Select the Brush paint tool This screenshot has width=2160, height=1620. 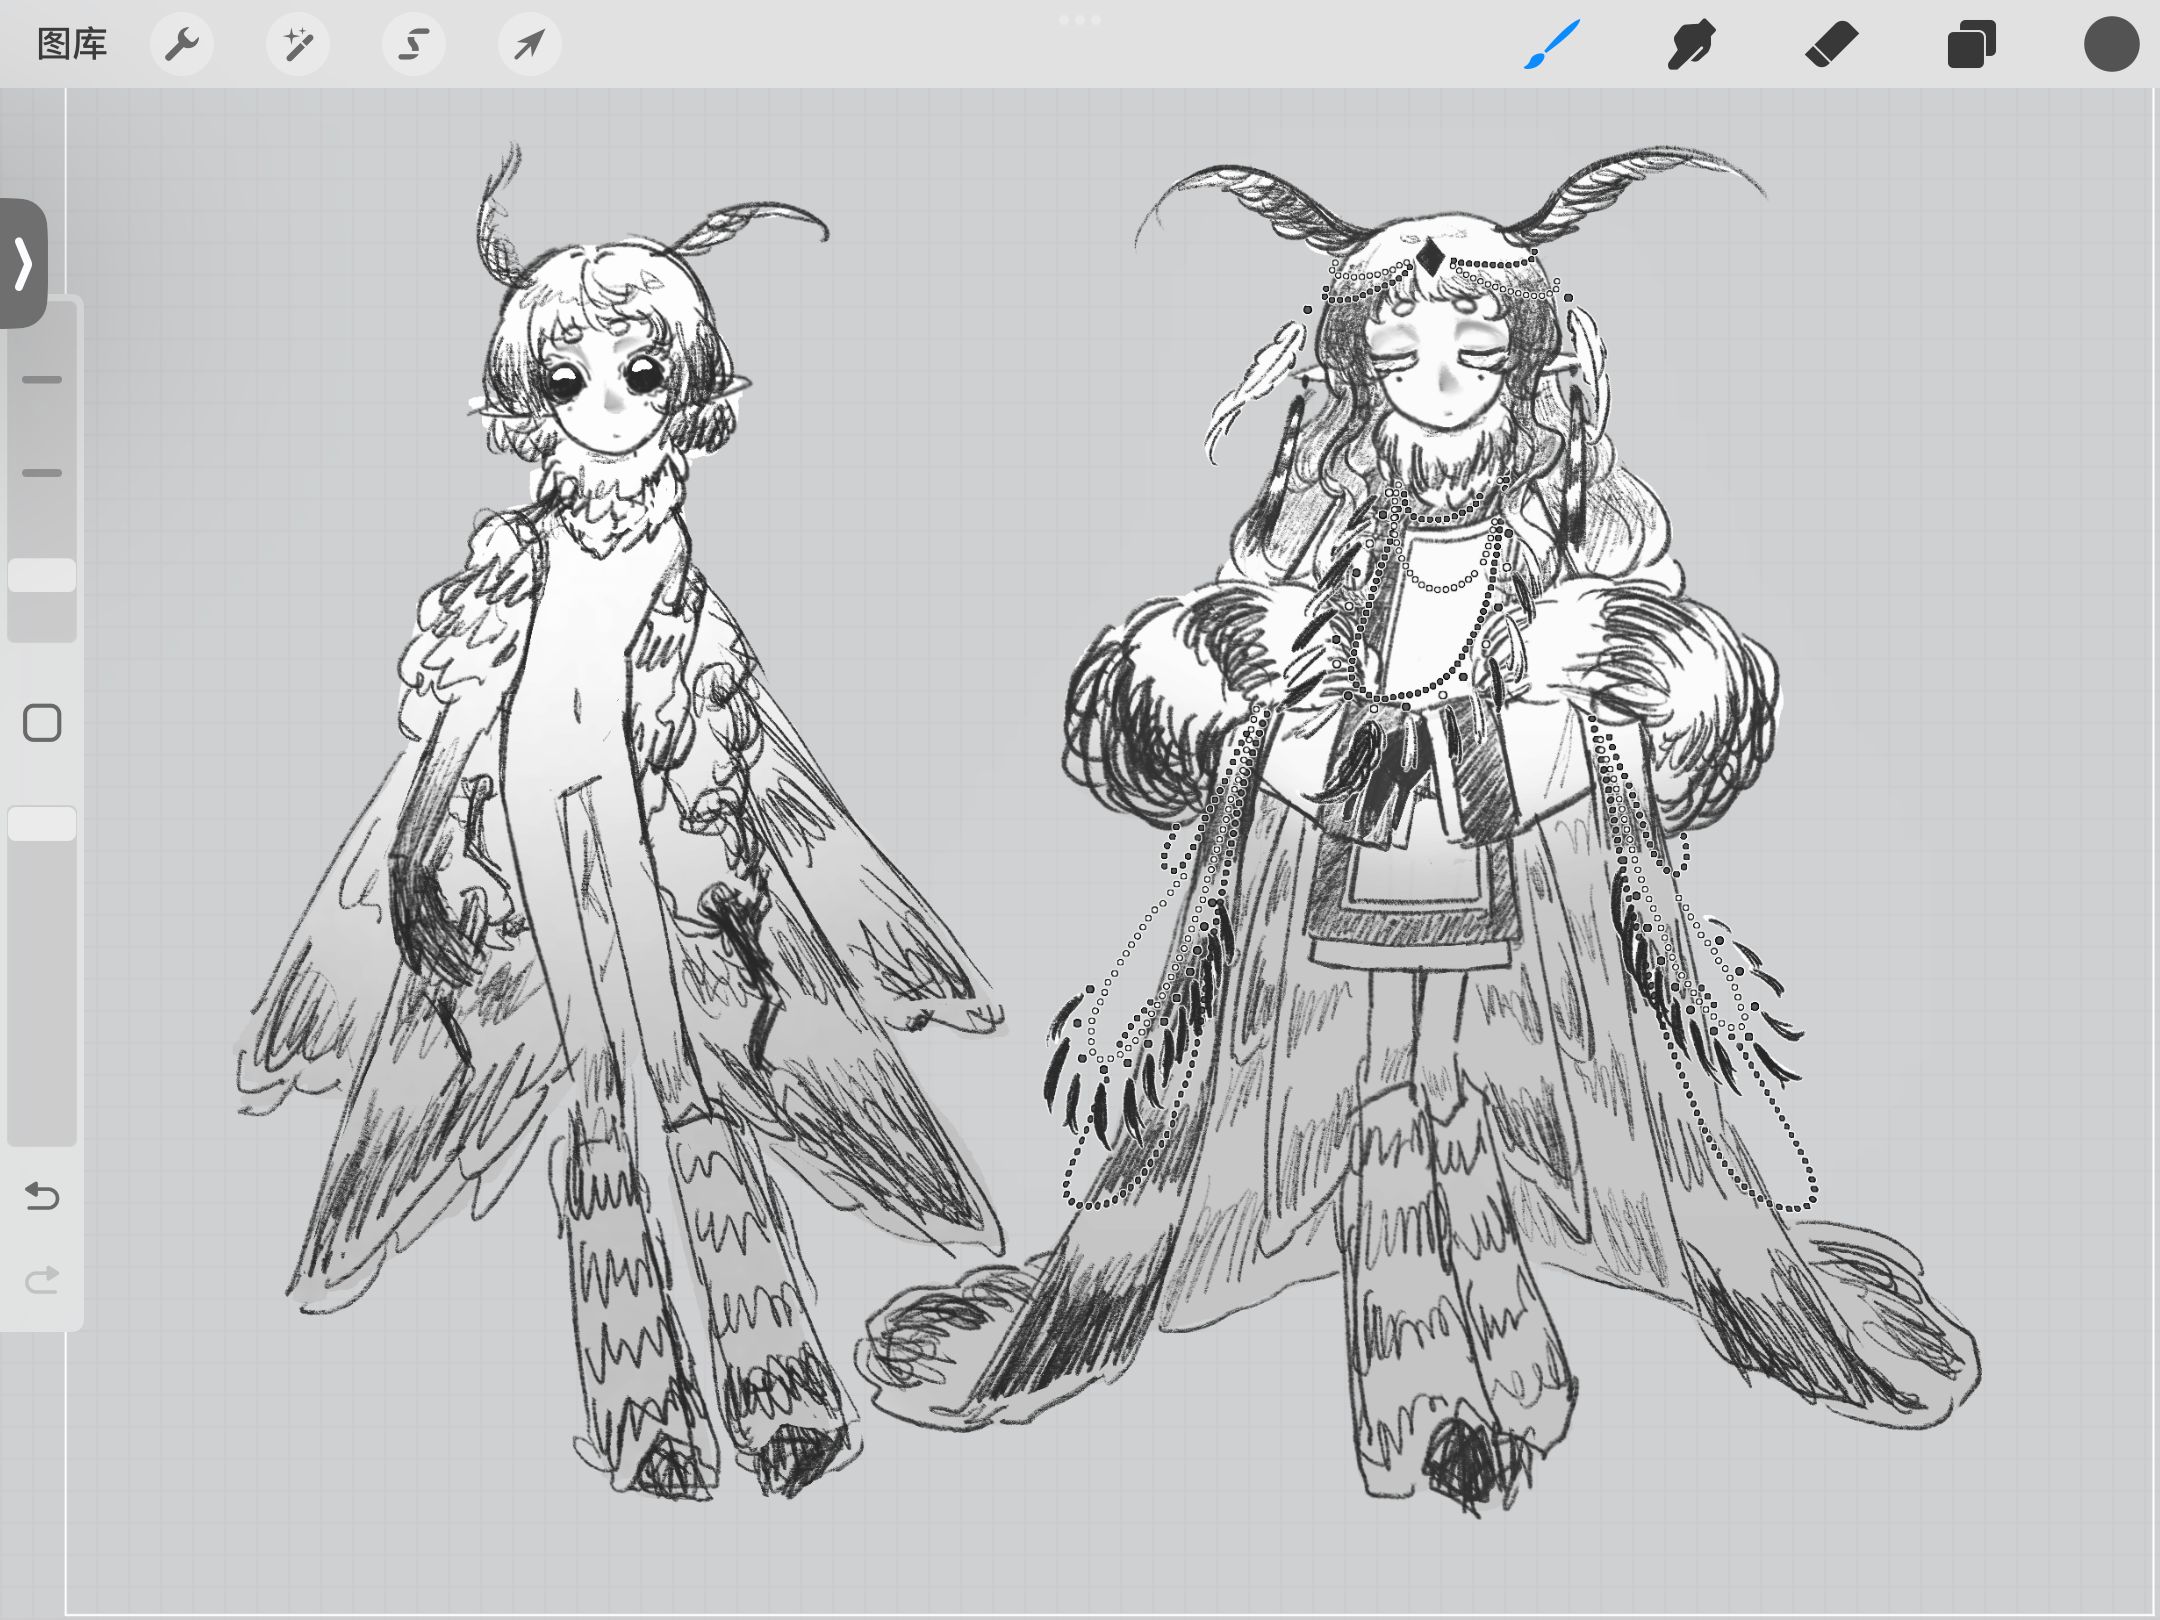tap(1551, 45)
